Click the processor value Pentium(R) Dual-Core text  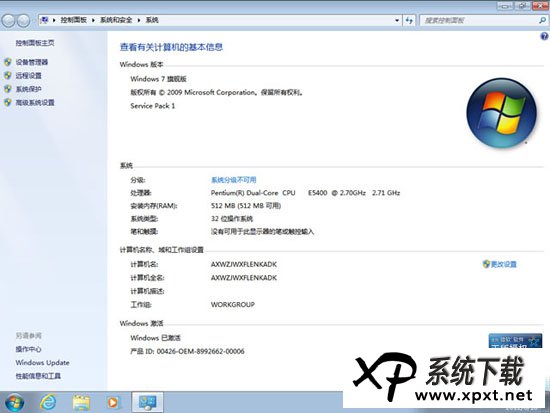[x=305, y=193]
